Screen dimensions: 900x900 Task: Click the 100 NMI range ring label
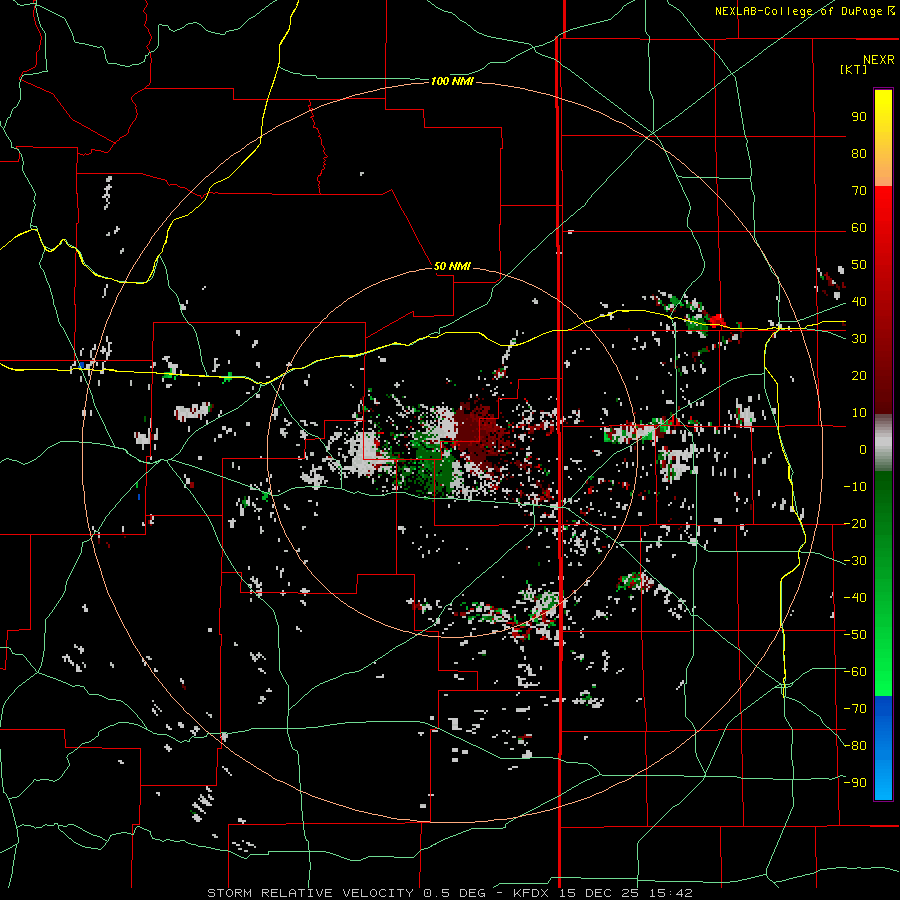pos(452,82)
